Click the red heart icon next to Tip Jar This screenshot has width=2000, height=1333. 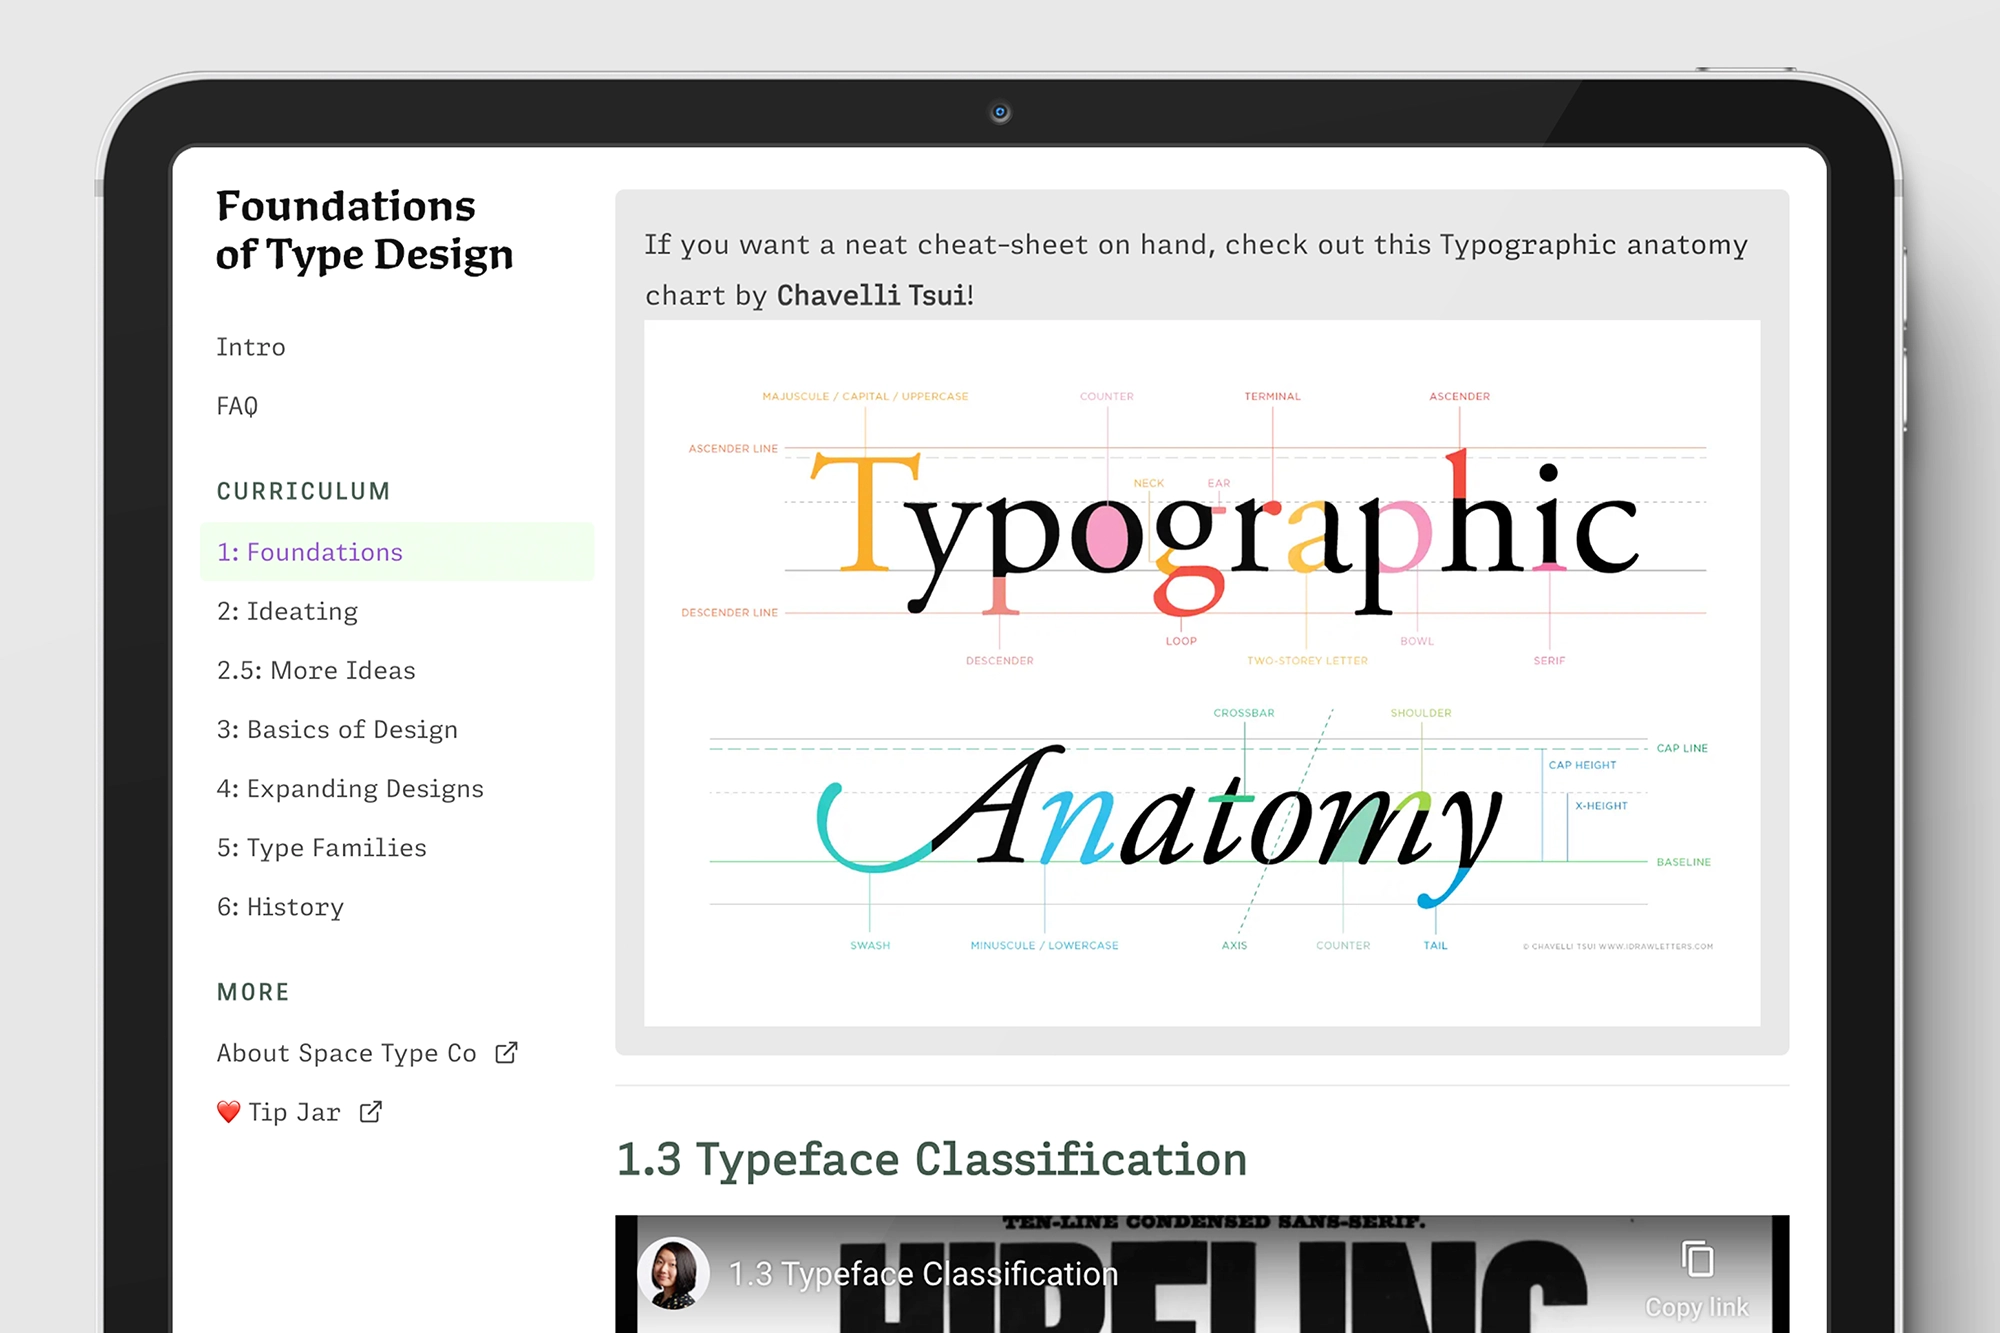(229, 1112)
